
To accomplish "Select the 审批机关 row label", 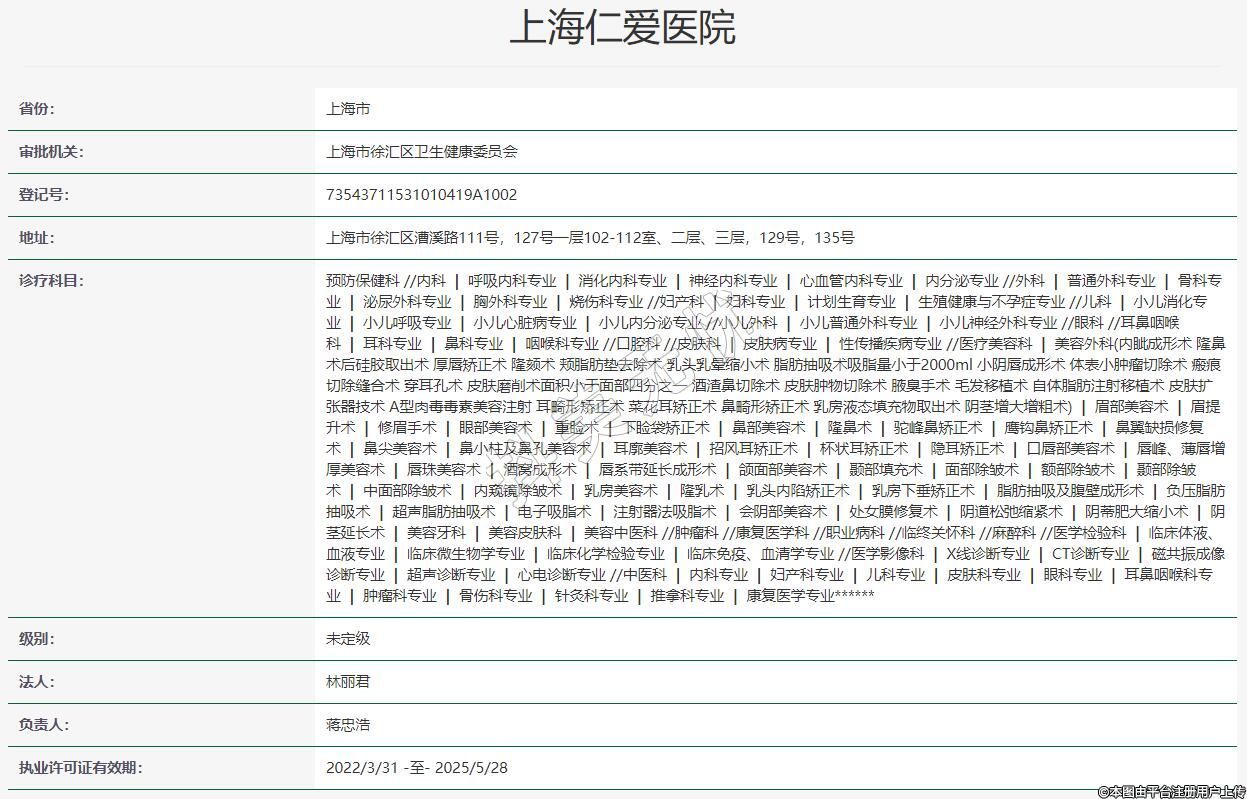I will (51, 152).
